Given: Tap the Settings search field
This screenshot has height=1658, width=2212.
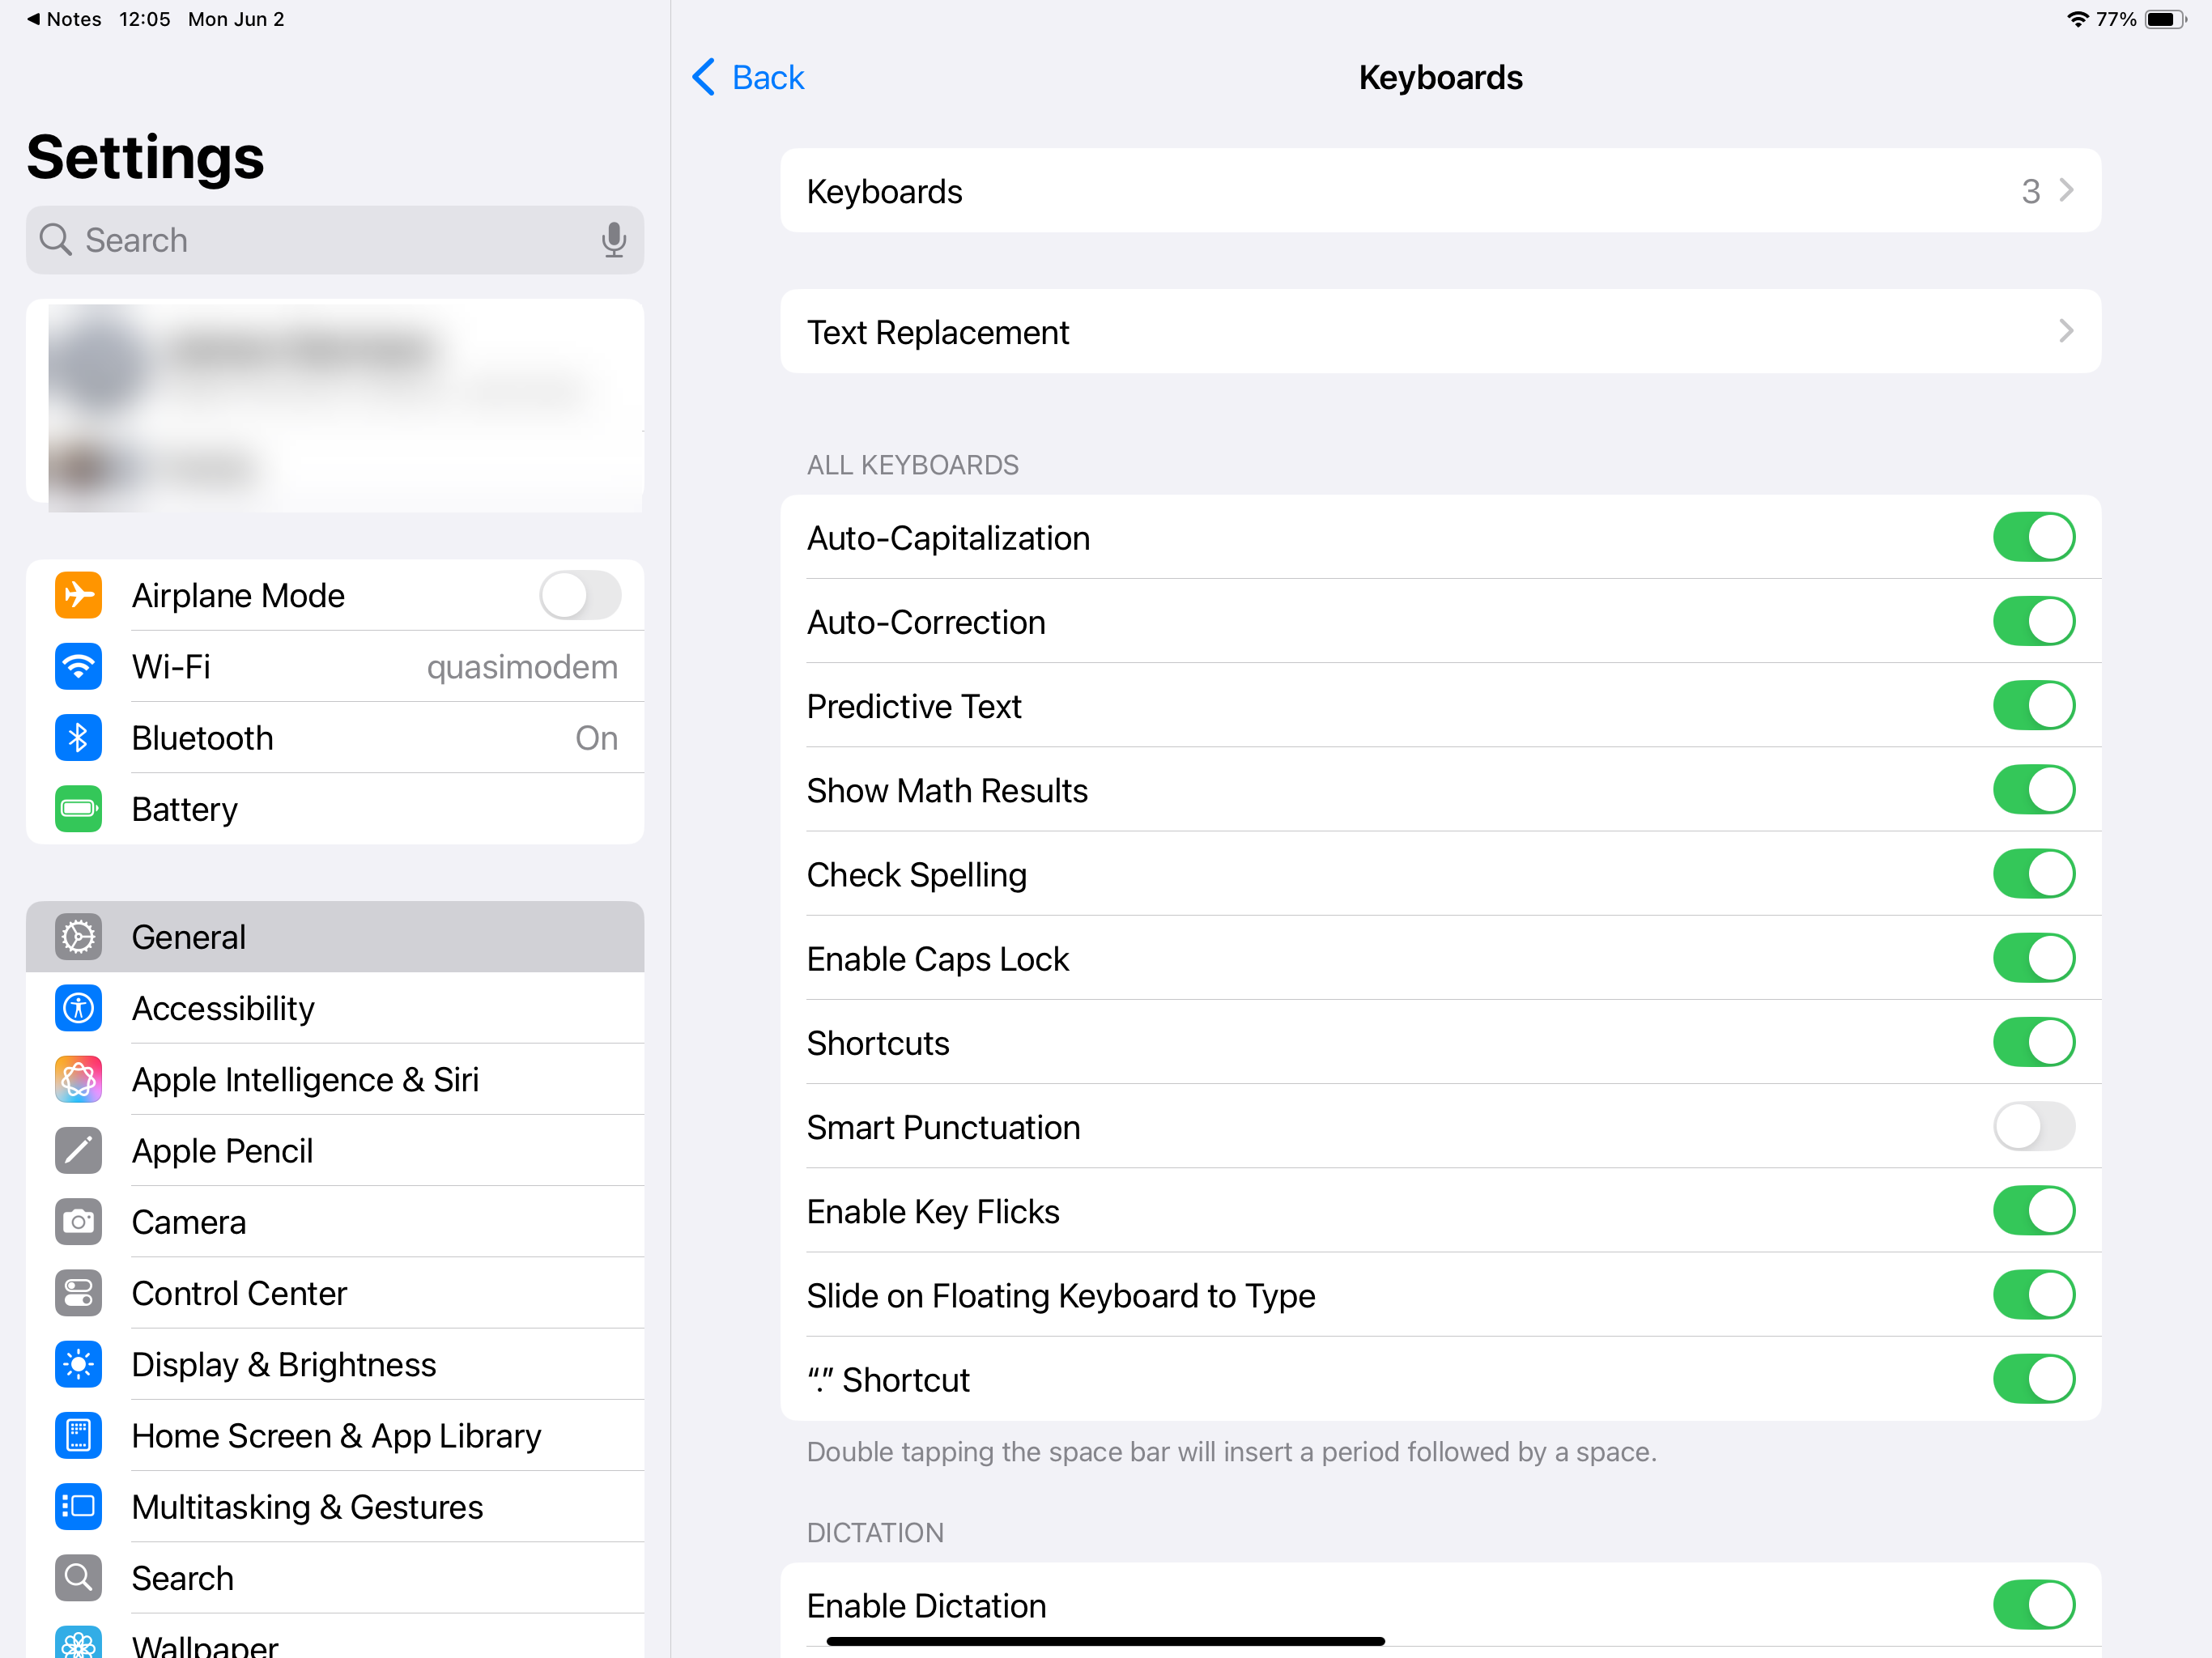Looking at the screenshot, I should click(x=320, y=240).
